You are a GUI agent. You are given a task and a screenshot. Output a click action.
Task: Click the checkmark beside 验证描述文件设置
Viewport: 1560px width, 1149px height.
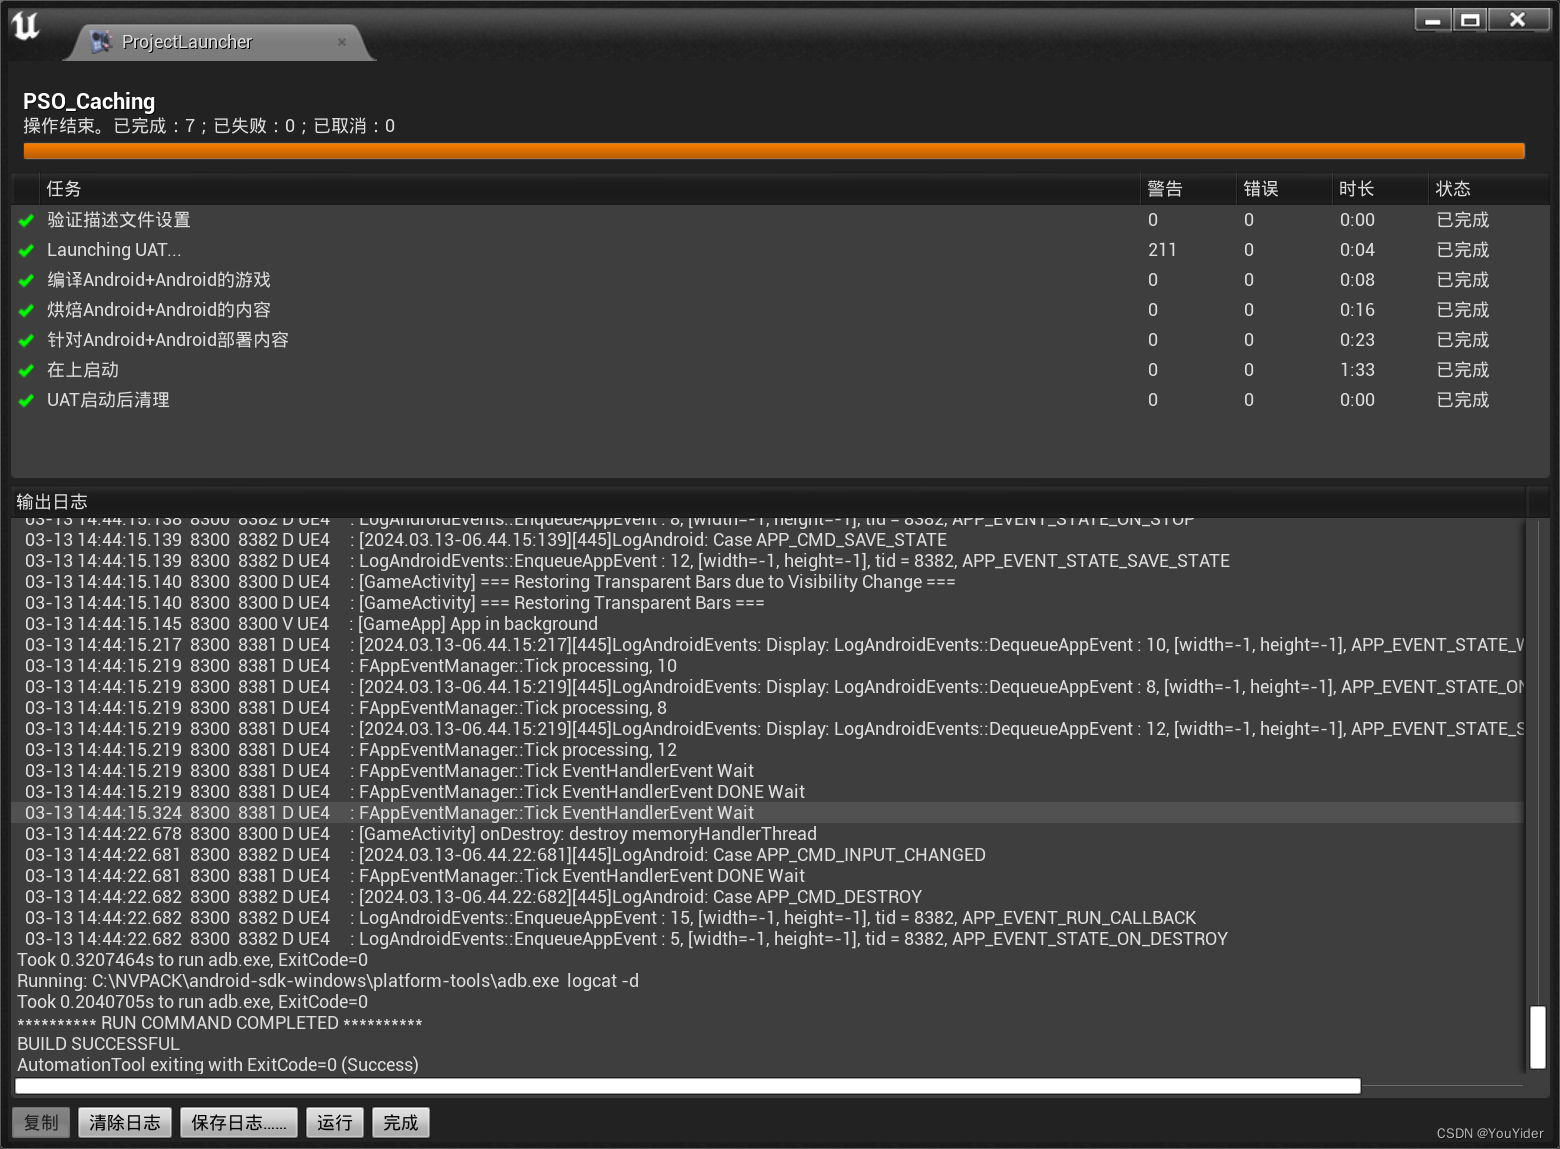[x=26, y=220]
